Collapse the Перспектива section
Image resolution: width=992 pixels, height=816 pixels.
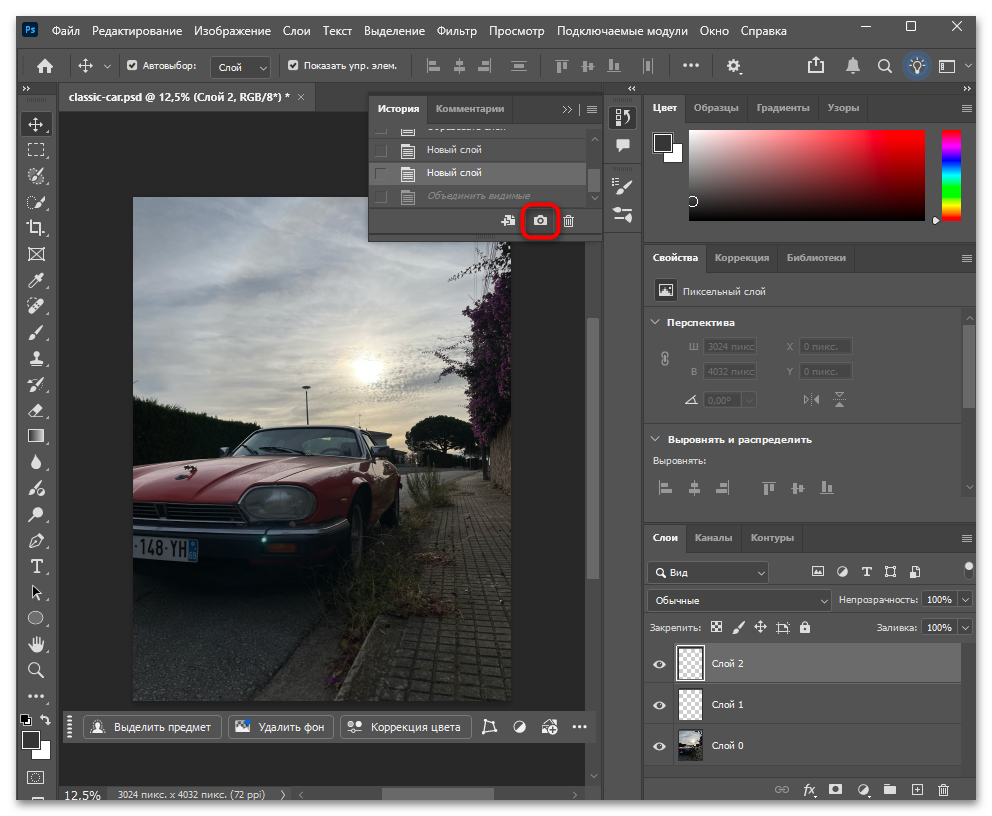(x=656, y=323)
